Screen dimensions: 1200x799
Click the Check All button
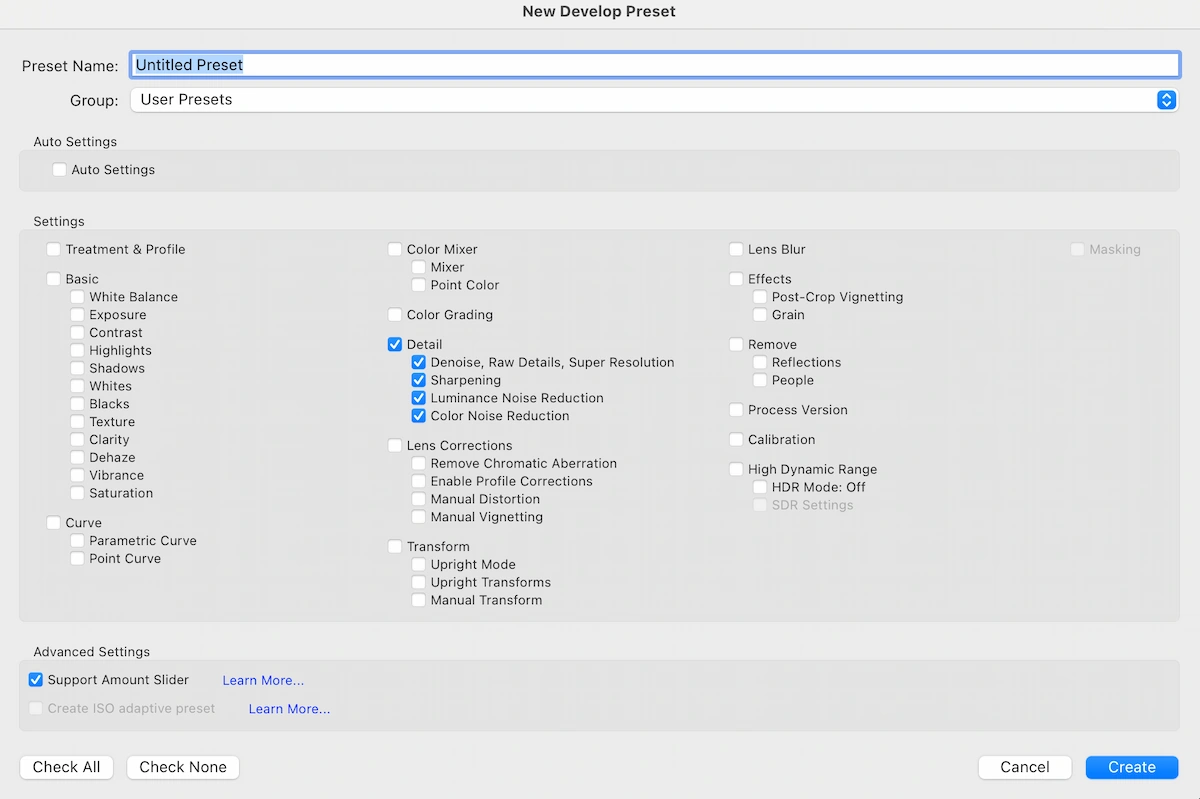[x=66, y=767]
